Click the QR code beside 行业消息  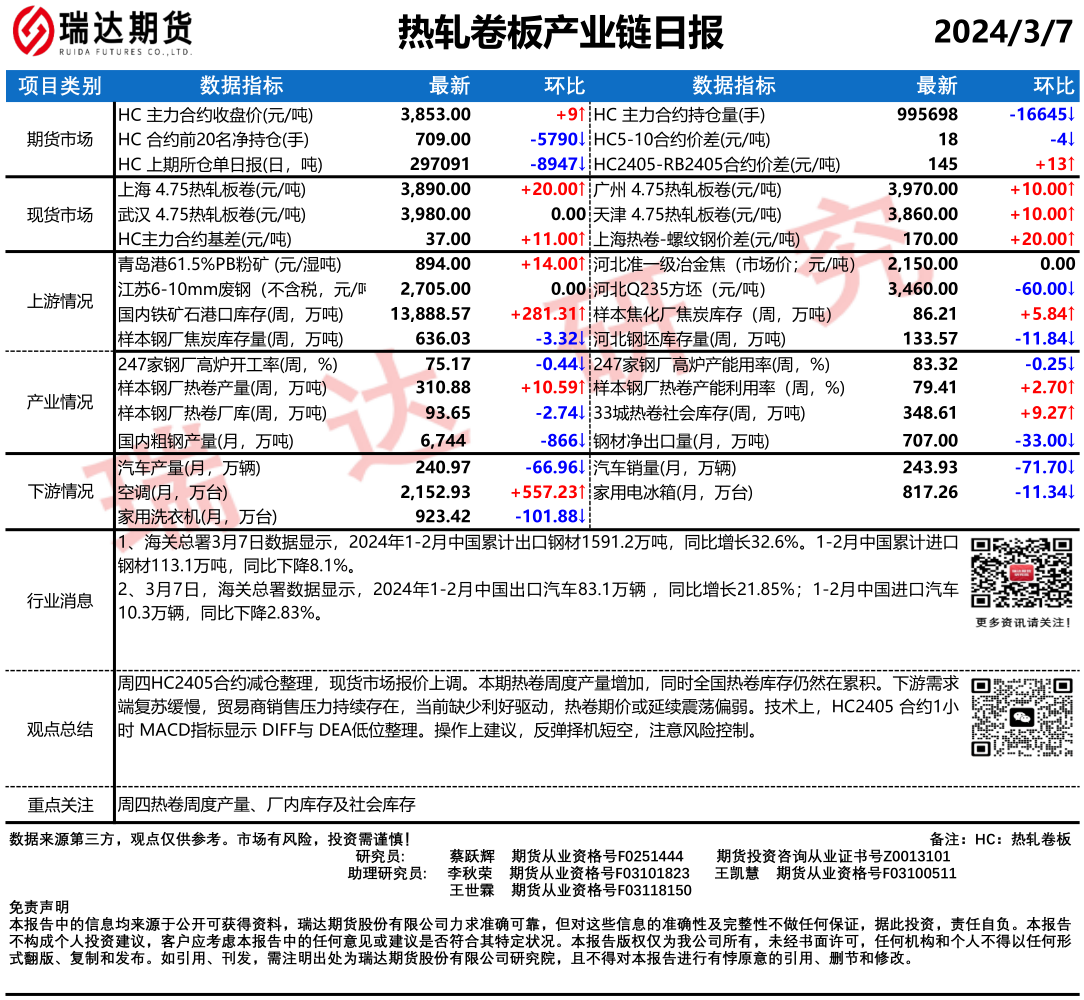[1021, 572]
